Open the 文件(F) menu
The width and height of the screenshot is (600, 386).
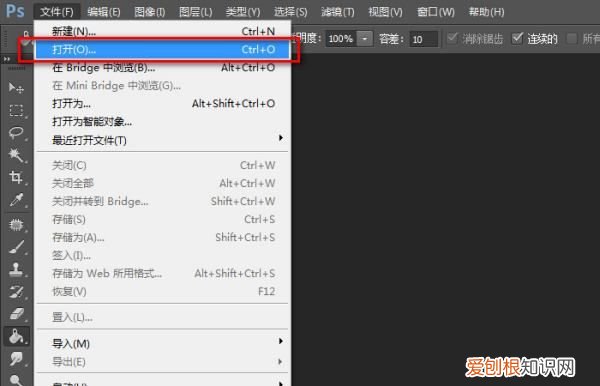point(57,12)
